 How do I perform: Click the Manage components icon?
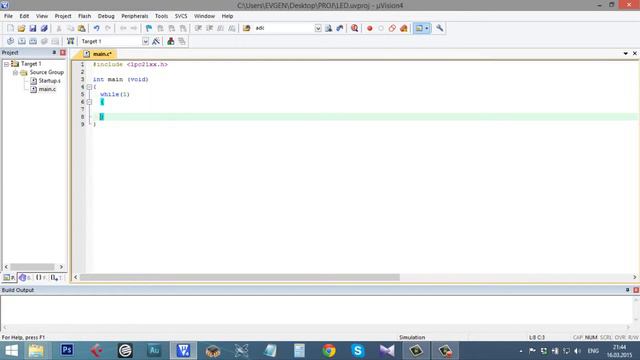[x=171, y=41]
